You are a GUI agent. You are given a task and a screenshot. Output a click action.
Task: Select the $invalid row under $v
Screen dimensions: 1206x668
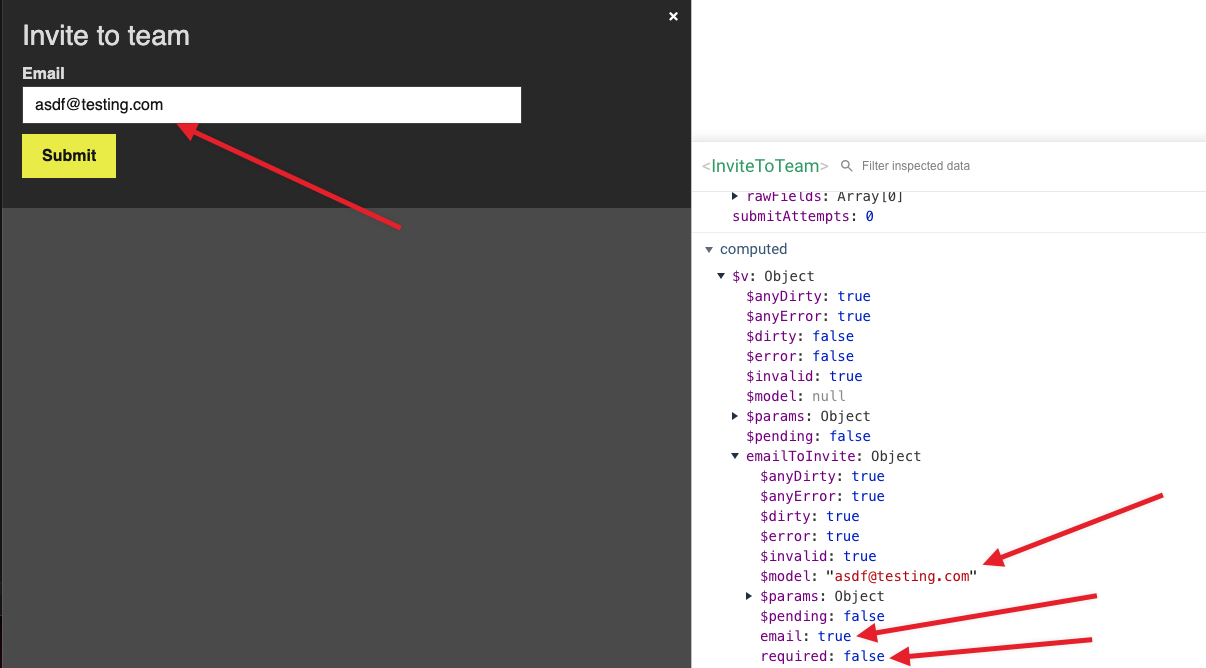804,376
